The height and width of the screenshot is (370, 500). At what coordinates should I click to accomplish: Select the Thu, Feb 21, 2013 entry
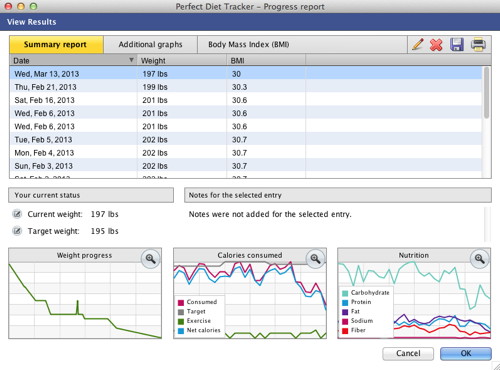pos(246,87)
